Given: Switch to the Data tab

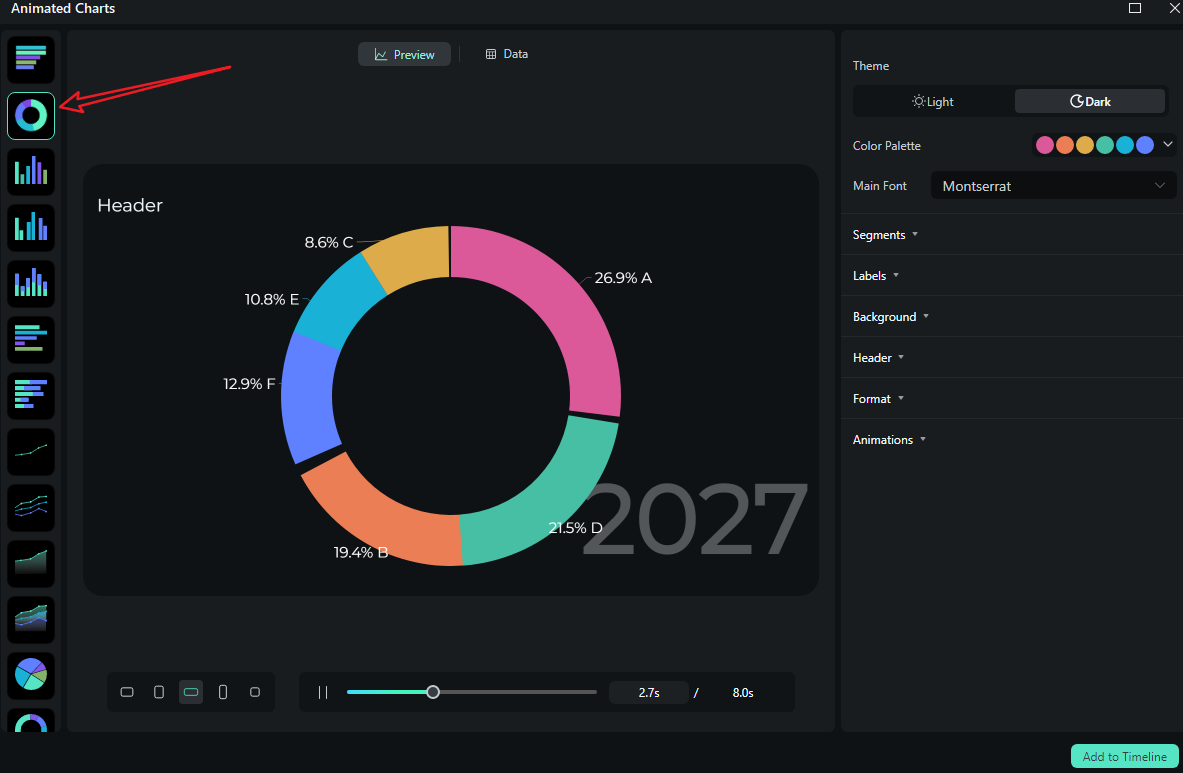Looking at the screenshot, I should 506,53.
